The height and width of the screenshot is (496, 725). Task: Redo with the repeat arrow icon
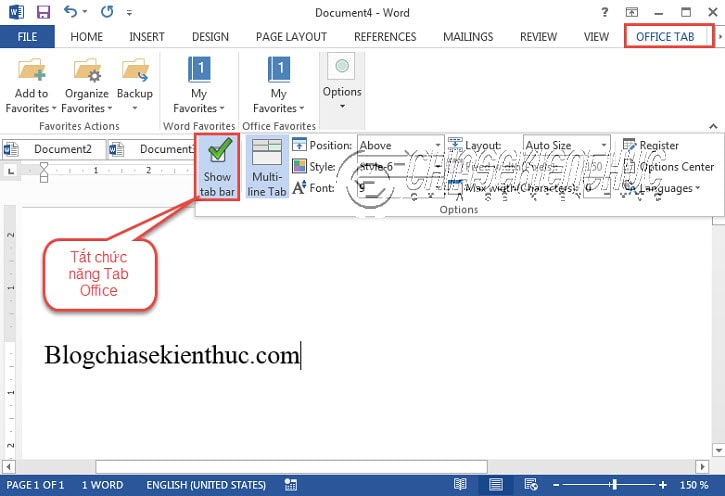(107, 12)
